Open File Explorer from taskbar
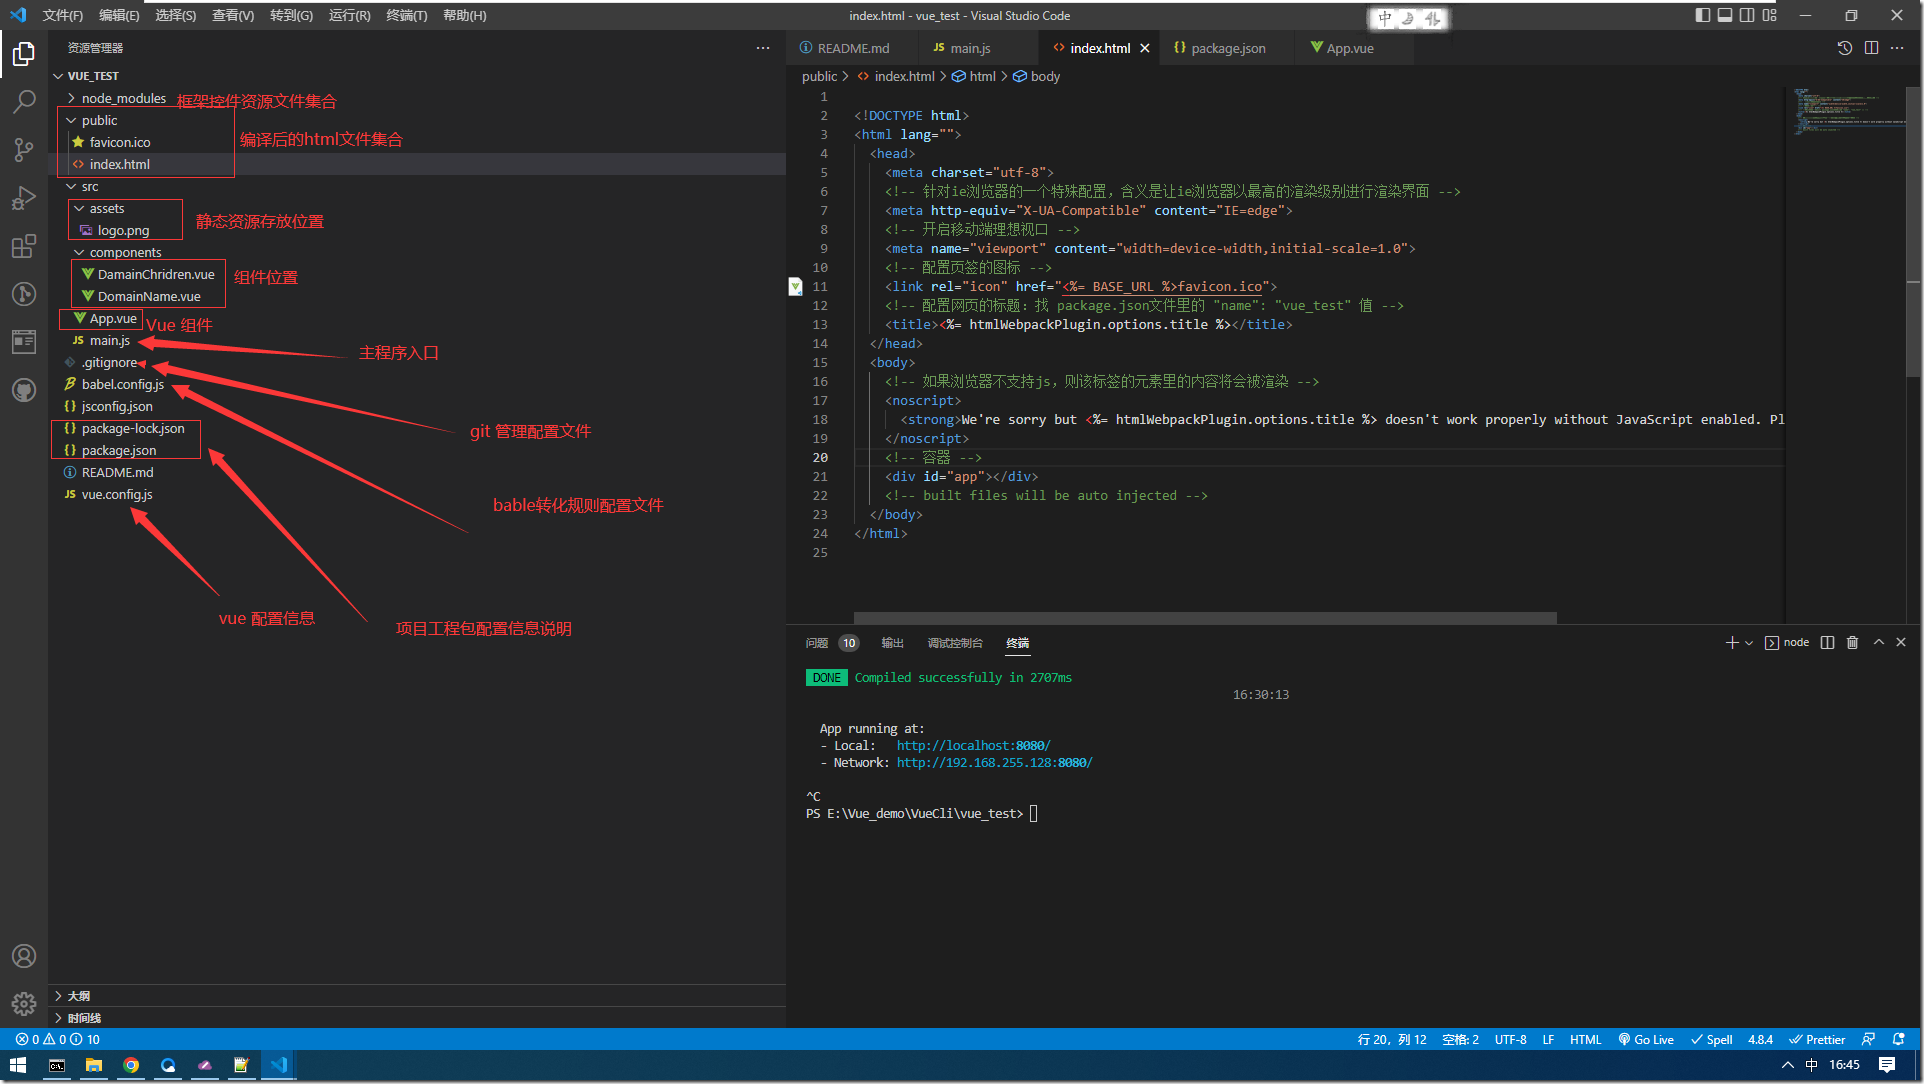The width and height of the screenshot is (1924, 1084). tap(94, 1065)
